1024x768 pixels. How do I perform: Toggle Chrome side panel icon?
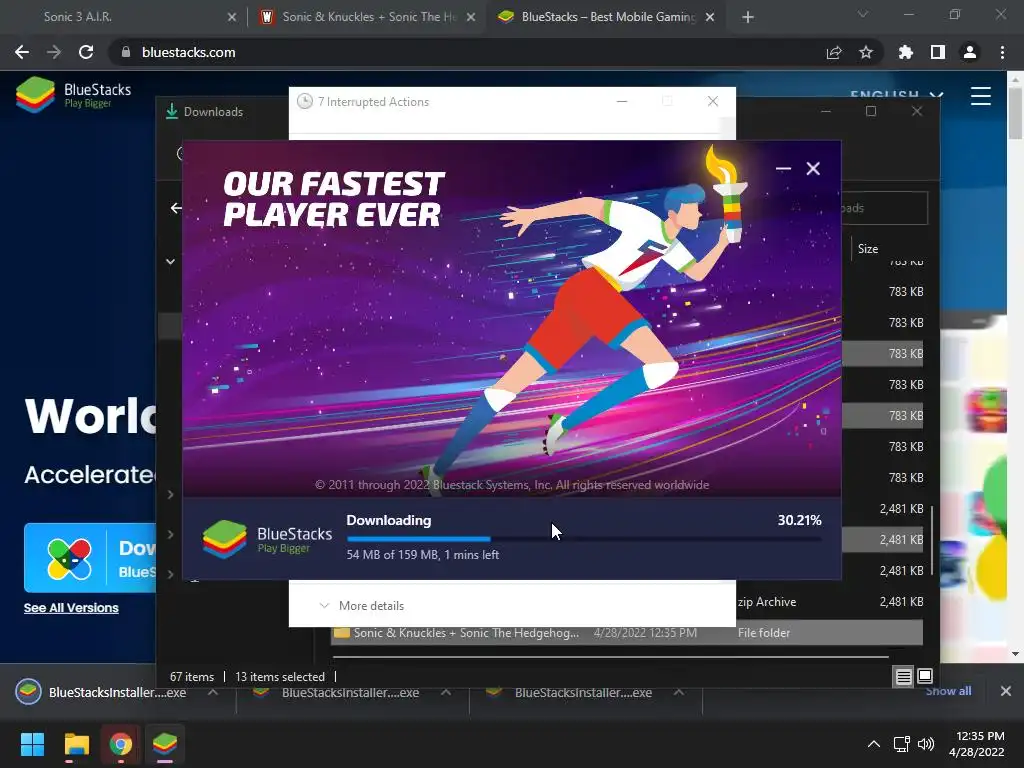pos(938,52)
